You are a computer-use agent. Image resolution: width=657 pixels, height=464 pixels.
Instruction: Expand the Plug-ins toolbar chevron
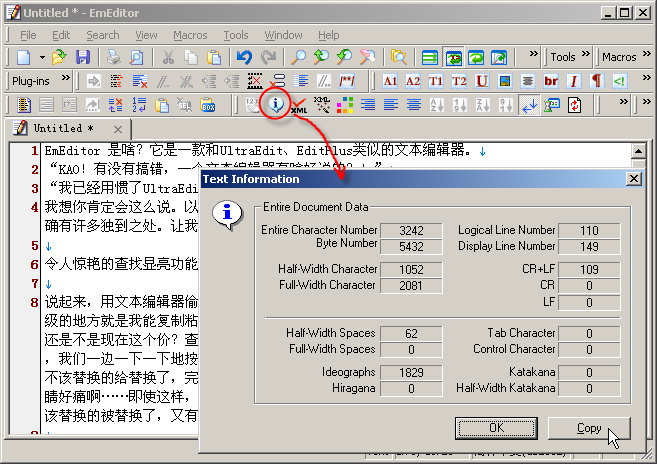click(x=66, y=78)
